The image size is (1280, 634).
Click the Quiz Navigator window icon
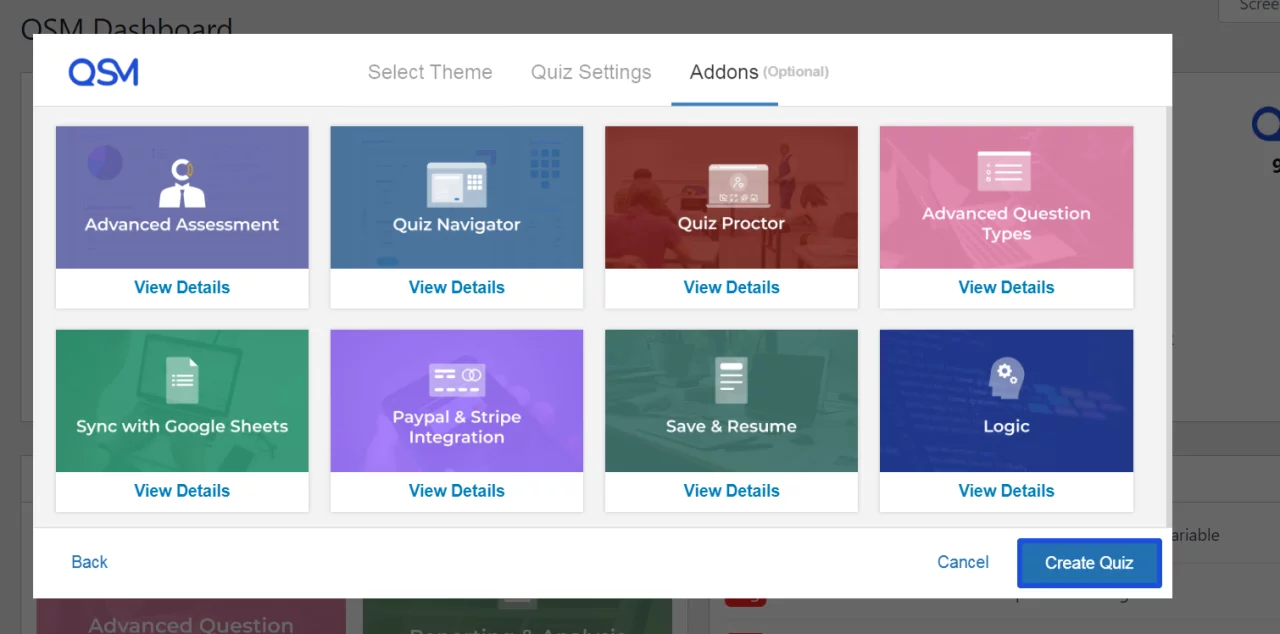click(x=456, y=185)
